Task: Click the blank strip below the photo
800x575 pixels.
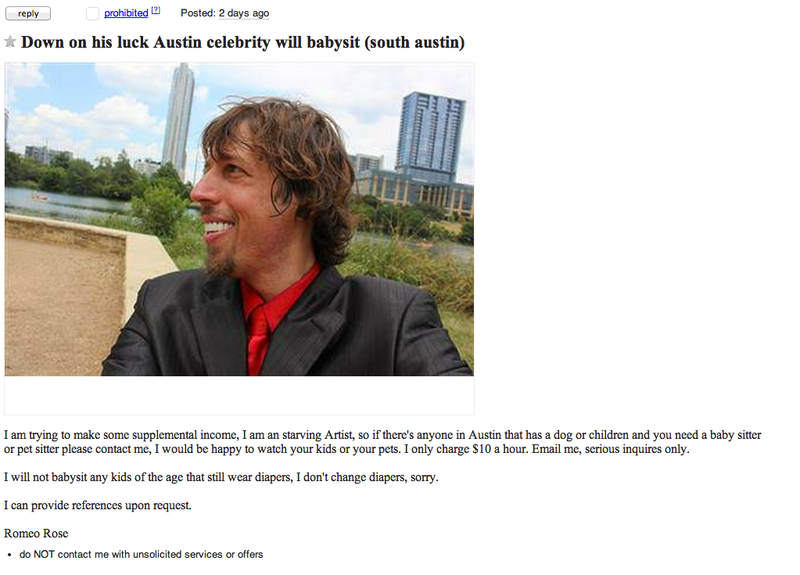Action: point(239,395)
